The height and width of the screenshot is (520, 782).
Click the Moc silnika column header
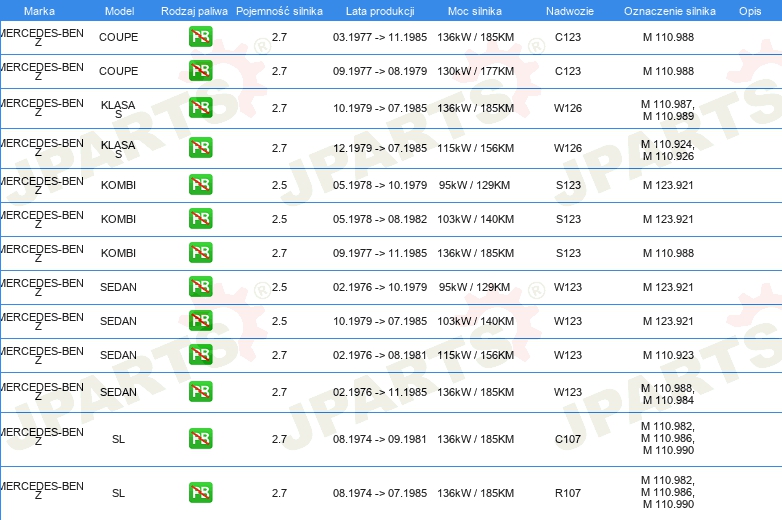pyautogui.click(x=475, y=11)
